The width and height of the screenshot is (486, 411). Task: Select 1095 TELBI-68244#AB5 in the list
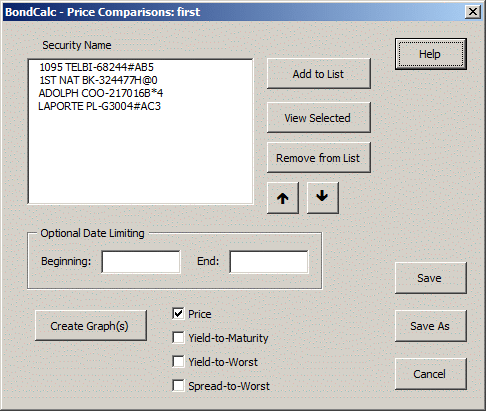click(x=96, y=67)
